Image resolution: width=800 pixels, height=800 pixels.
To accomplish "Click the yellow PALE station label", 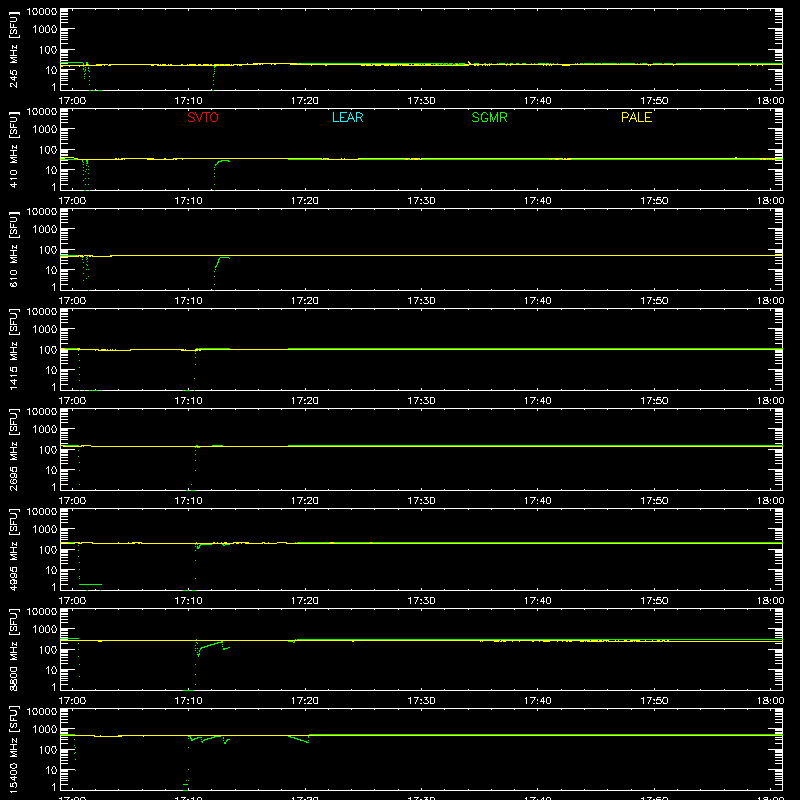I will pos(636,117).
